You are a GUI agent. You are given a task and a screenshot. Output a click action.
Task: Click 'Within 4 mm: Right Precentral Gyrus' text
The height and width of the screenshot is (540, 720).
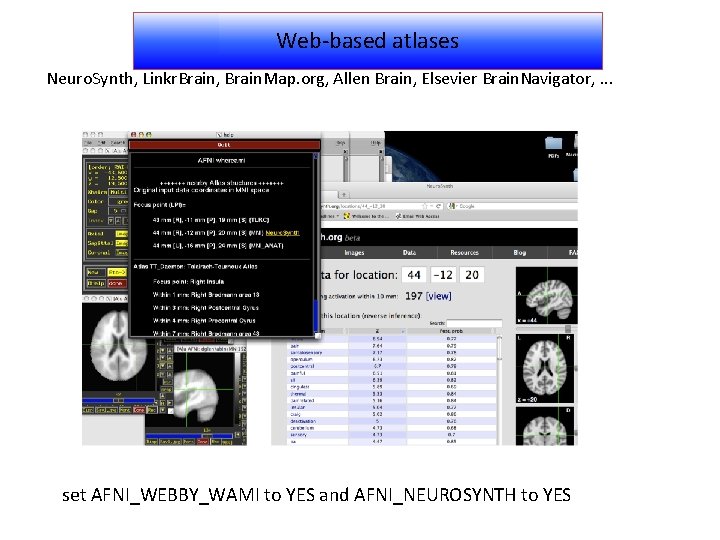(204, 321)
